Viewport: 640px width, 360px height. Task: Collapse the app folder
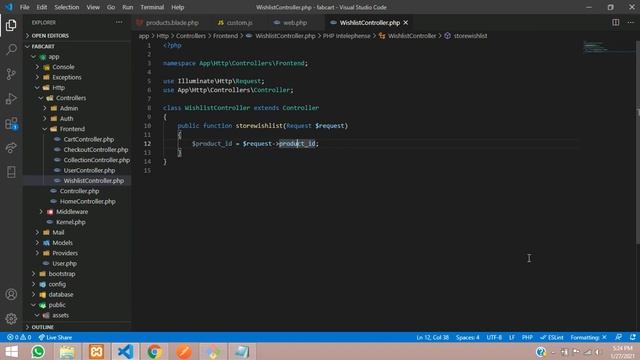(x=54, y=57)
